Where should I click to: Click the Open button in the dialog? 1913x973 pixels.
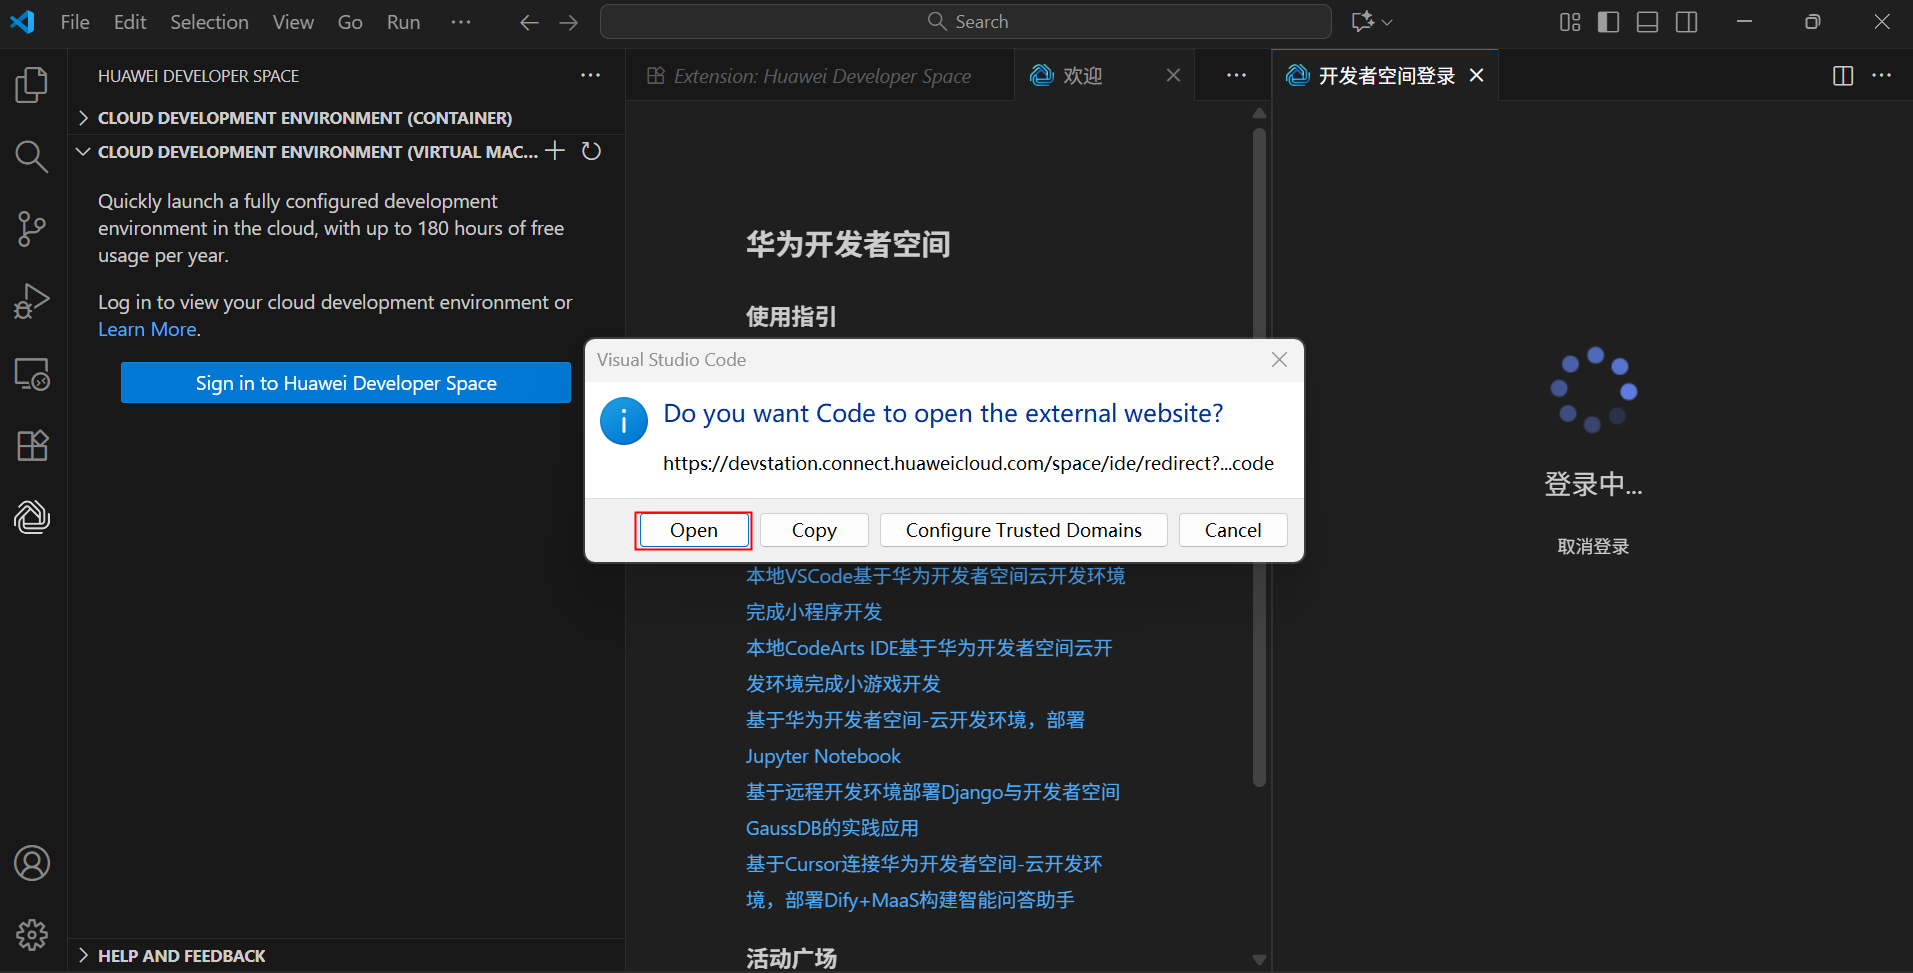click(x=693, y=530)
